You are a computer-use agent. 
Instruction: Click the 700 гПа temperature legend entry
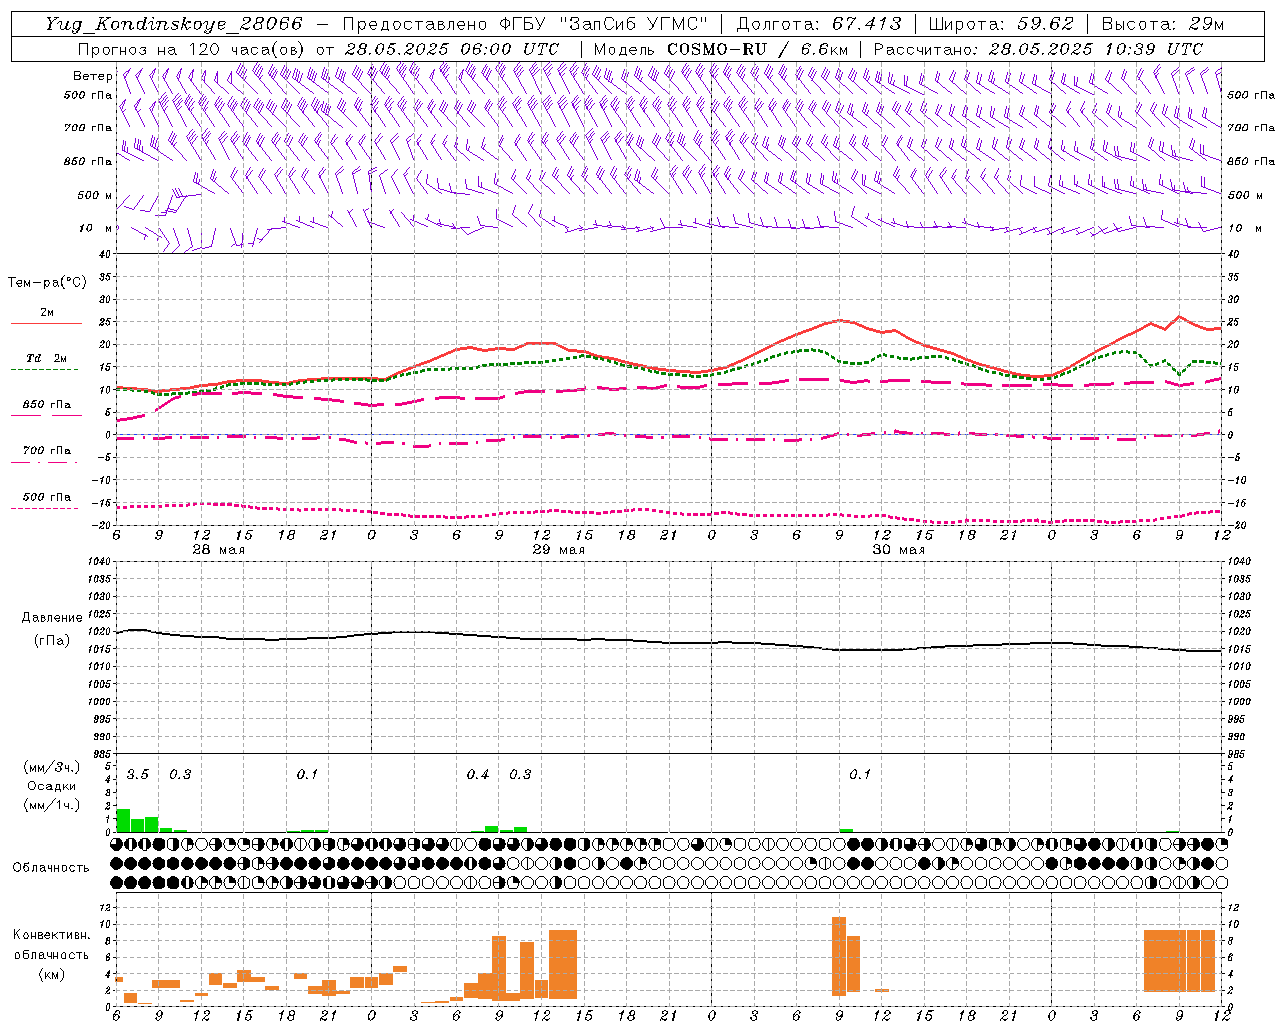click(x=47, y=451)
